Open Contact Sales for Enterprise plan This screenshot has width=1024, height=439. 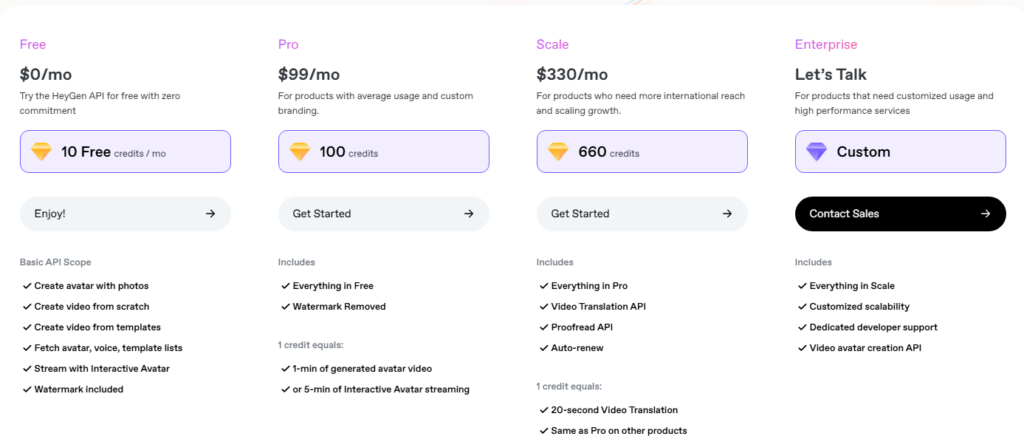coord(901,214)
